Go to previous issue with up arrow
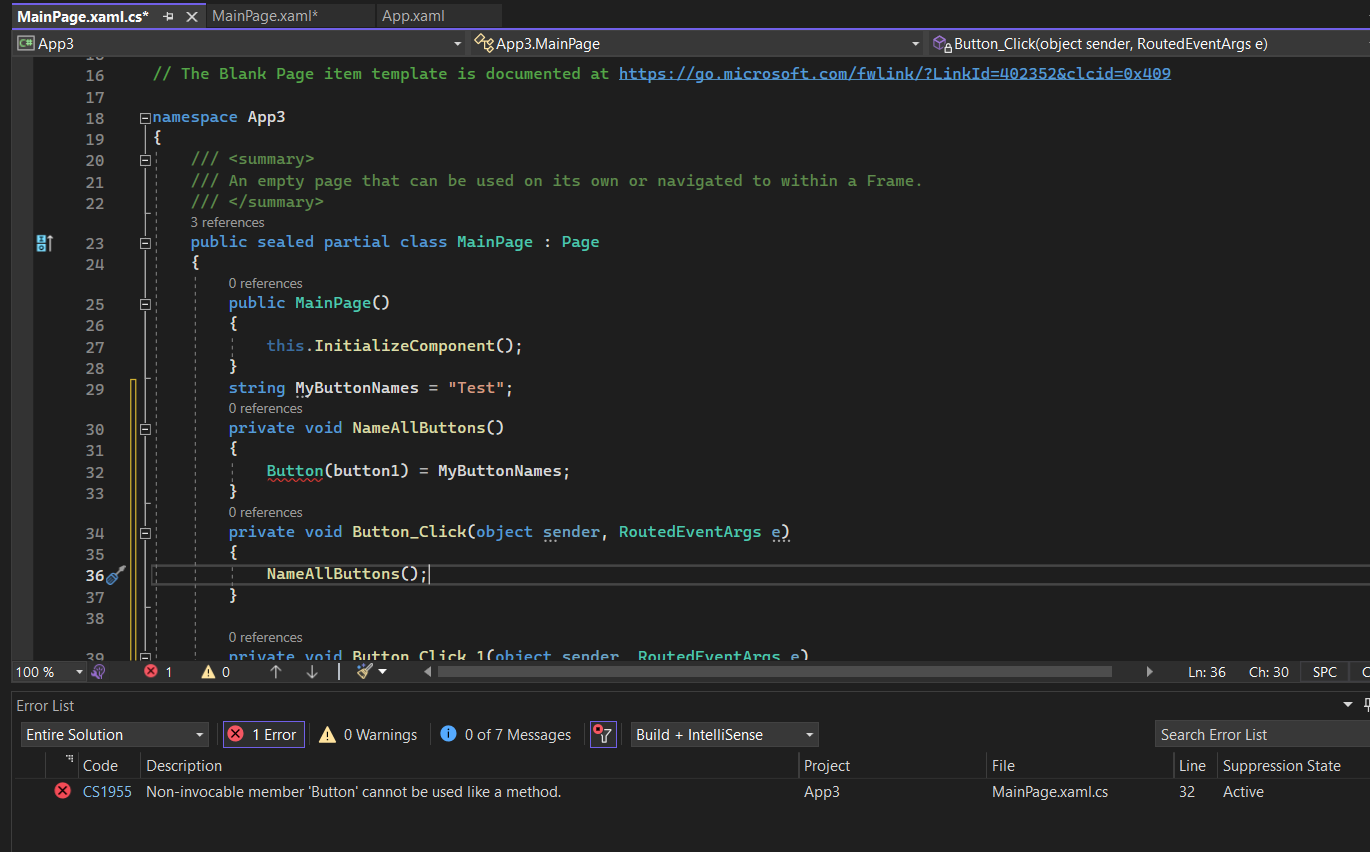Viewport: 1370px width, 852px height. [276, 672]
